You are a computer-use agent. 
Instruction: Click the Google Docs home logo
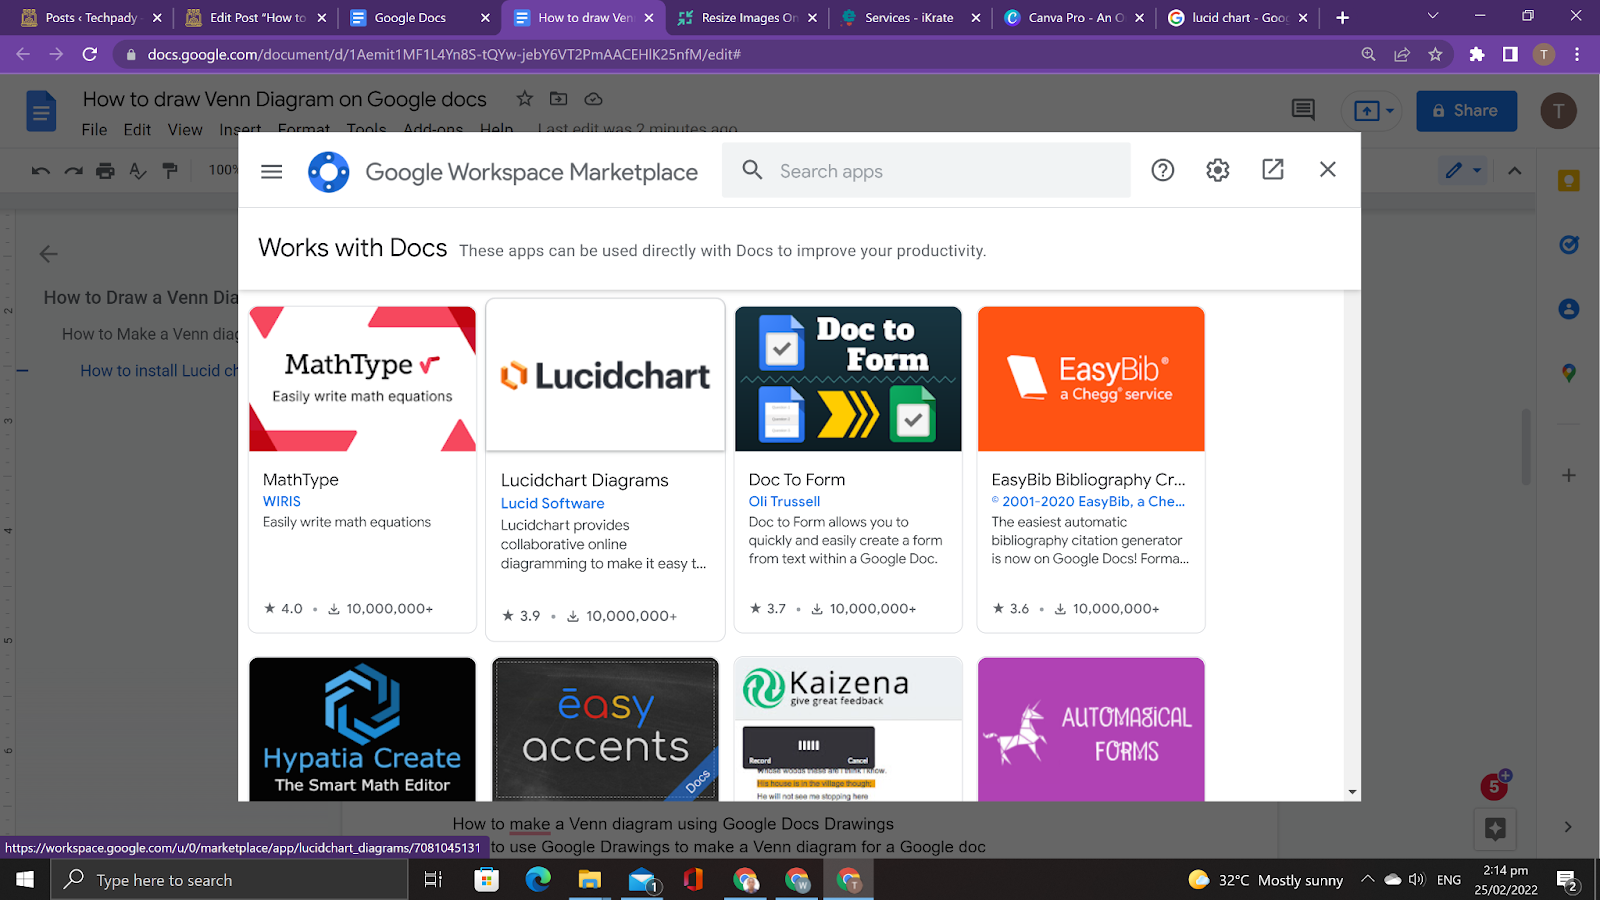click(x=41, y=111)
